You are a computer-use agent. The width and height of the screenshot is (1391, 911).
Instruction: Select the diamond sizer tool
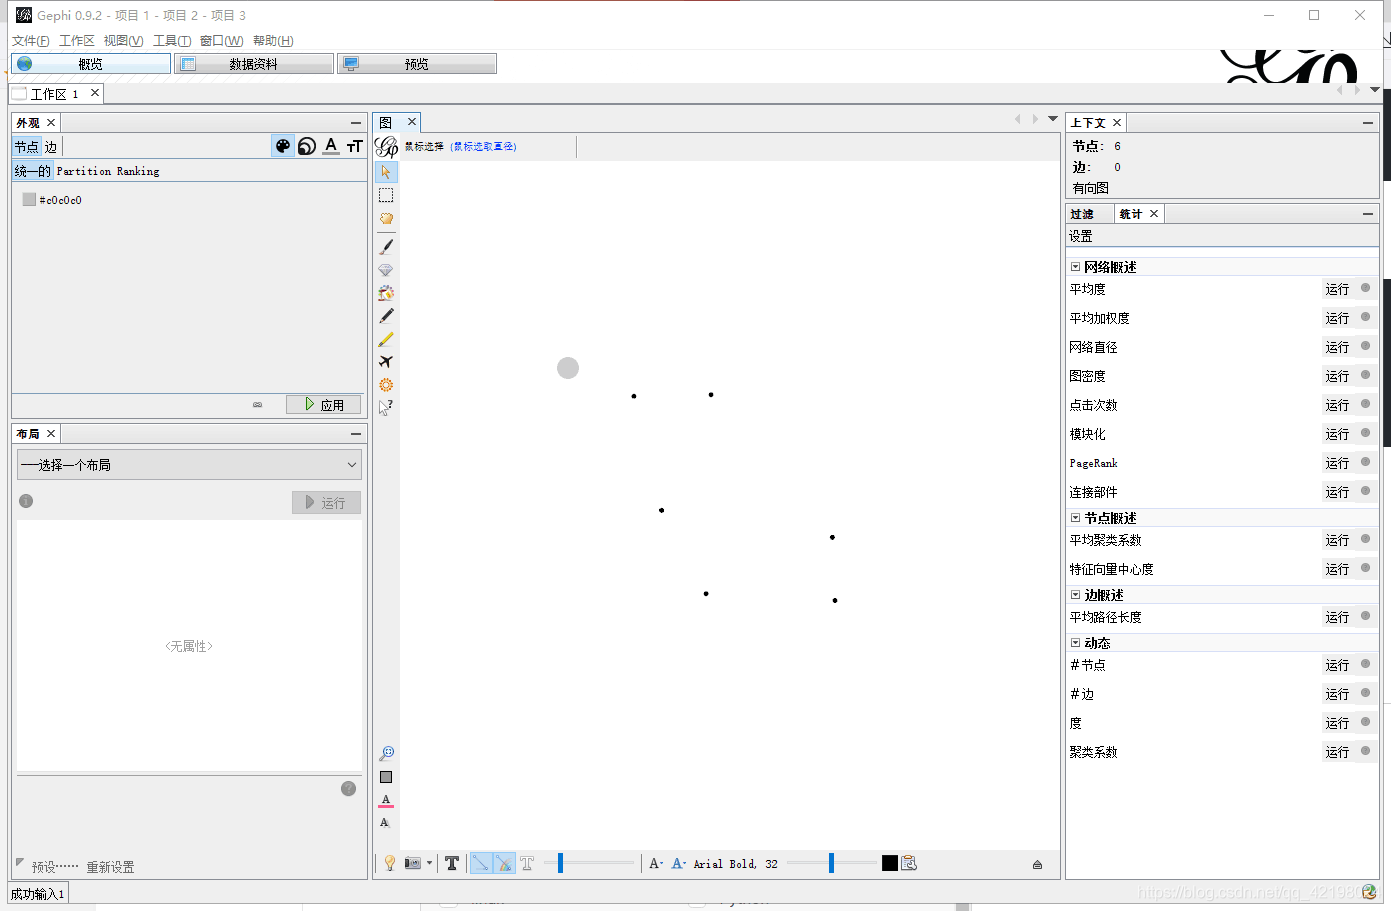(386, 270)
